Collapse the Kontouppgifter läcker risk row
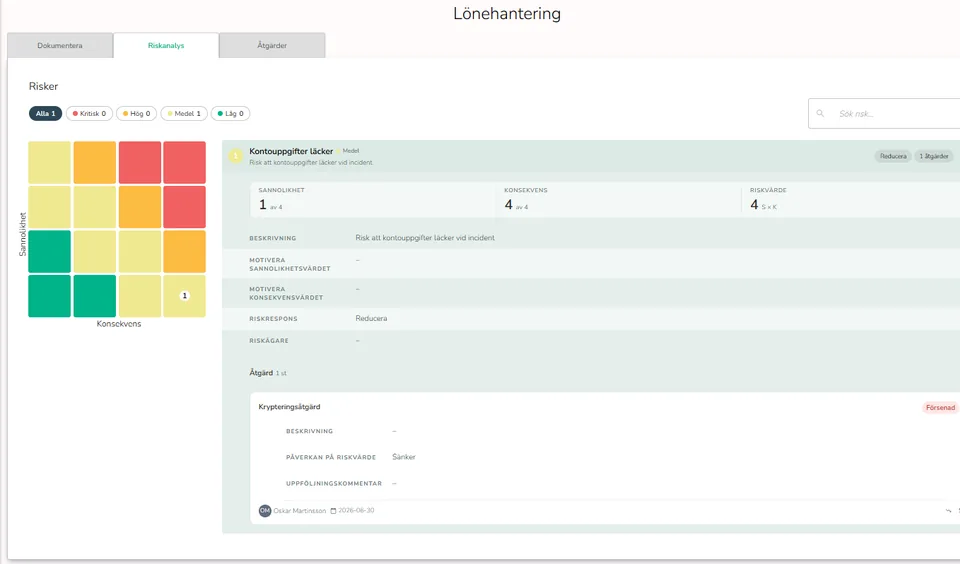960x564 pixels. pyautogui.click(x=591, y=156)
